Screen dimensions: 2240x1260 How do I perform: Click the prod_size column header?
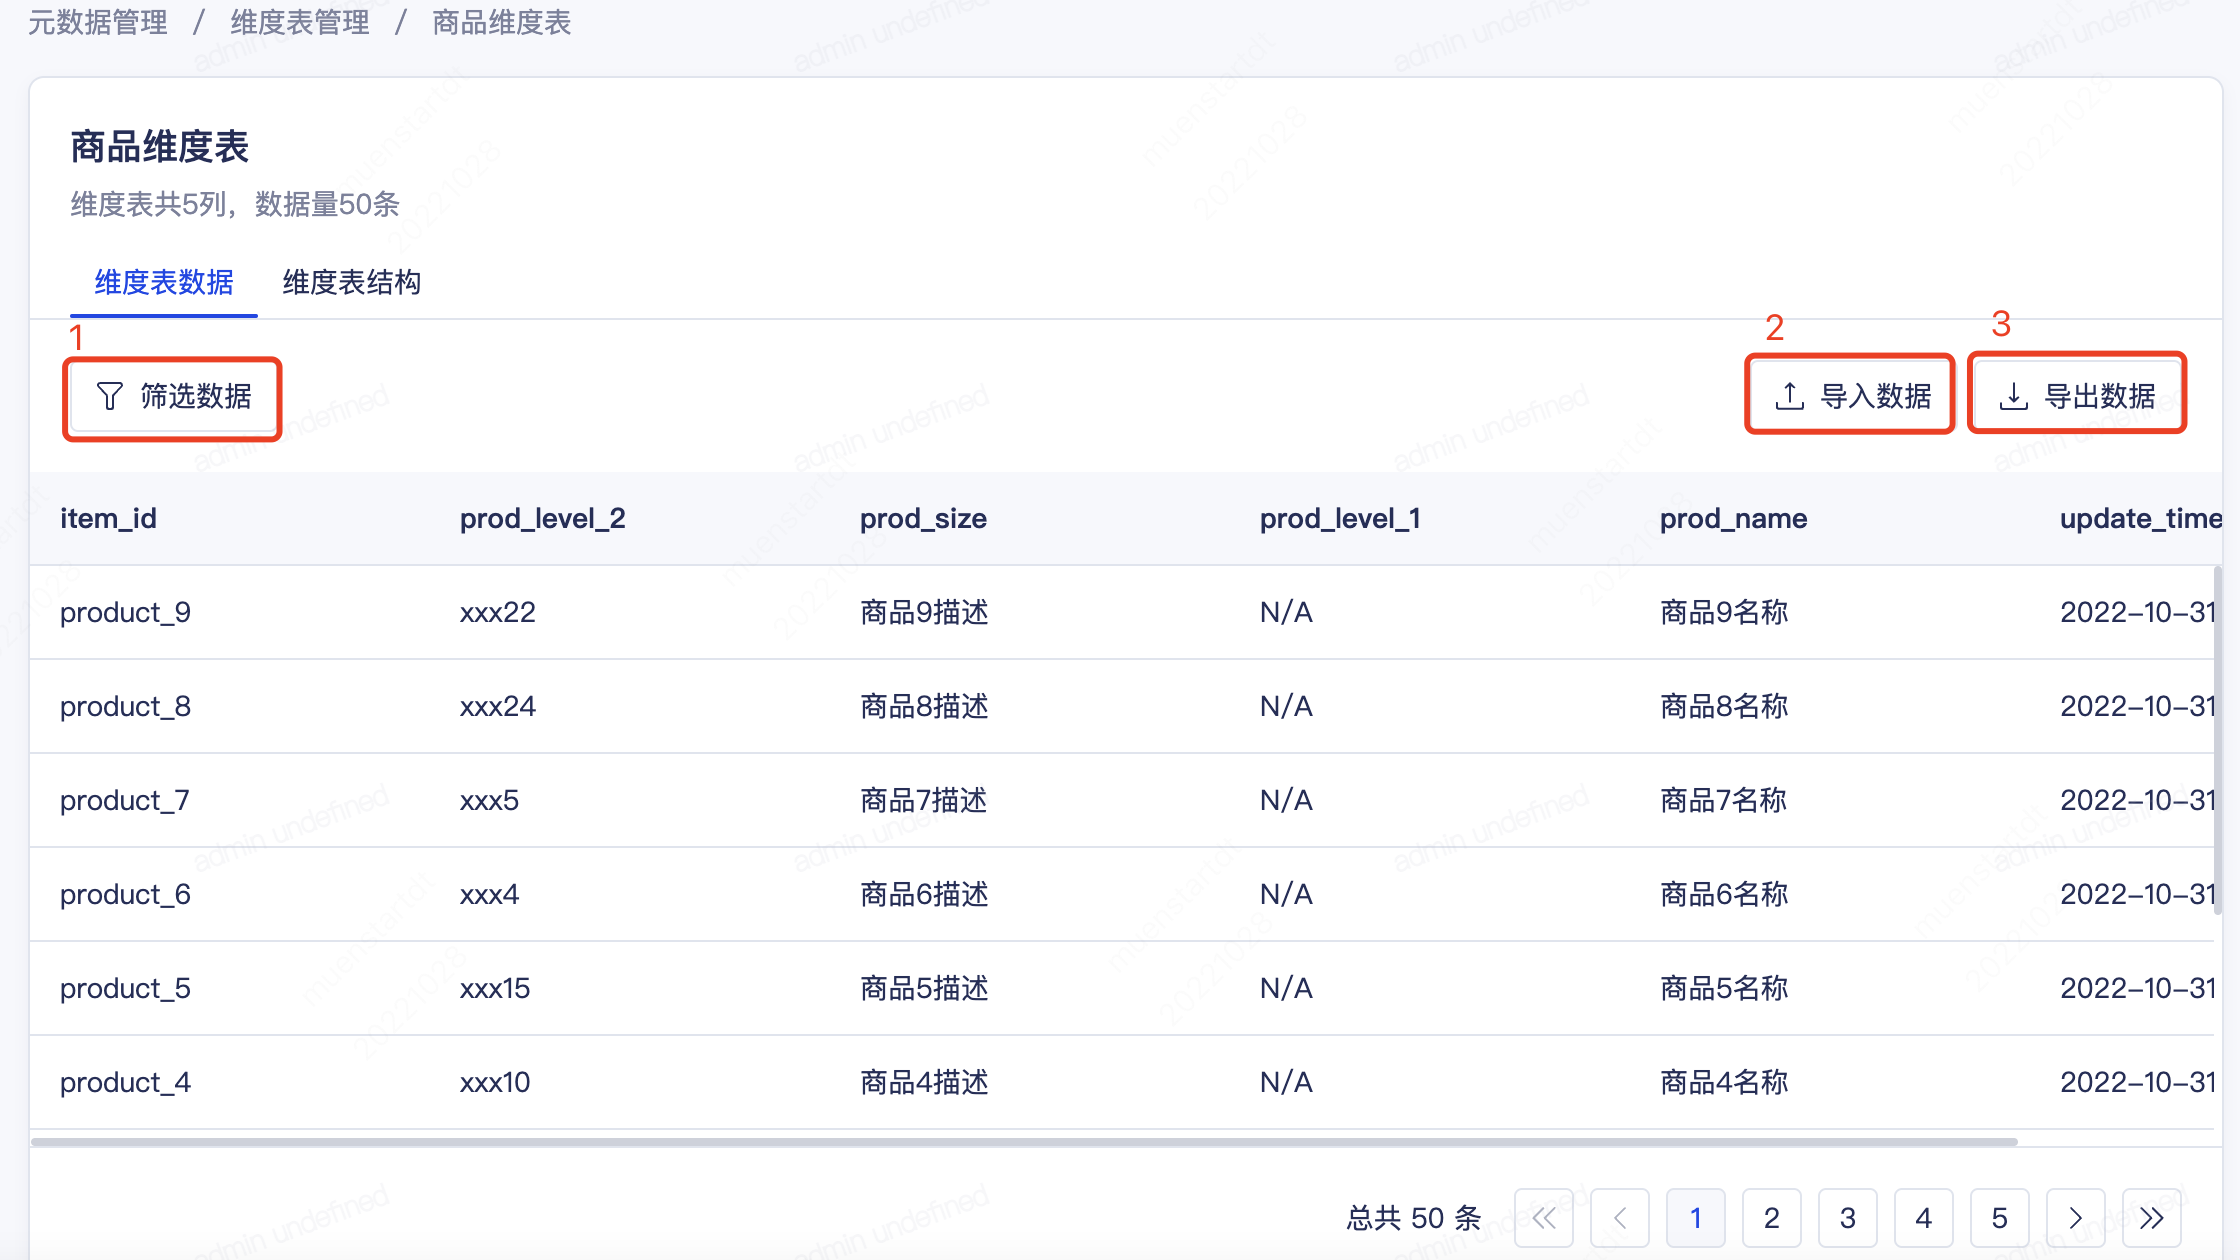(923, 518)
